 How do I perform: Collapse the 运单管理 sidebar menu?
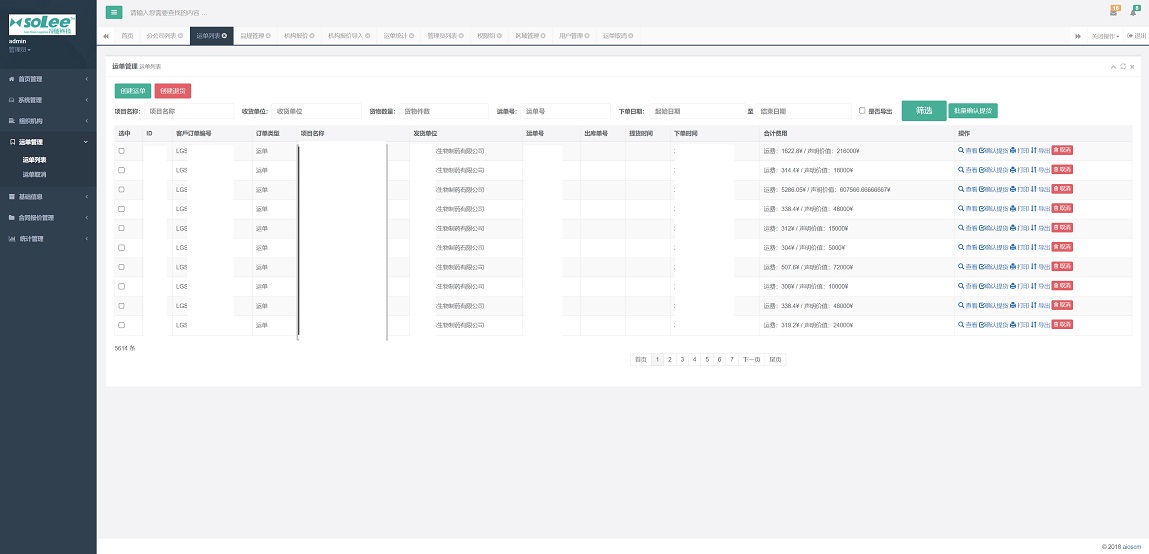tap(48, 142)
